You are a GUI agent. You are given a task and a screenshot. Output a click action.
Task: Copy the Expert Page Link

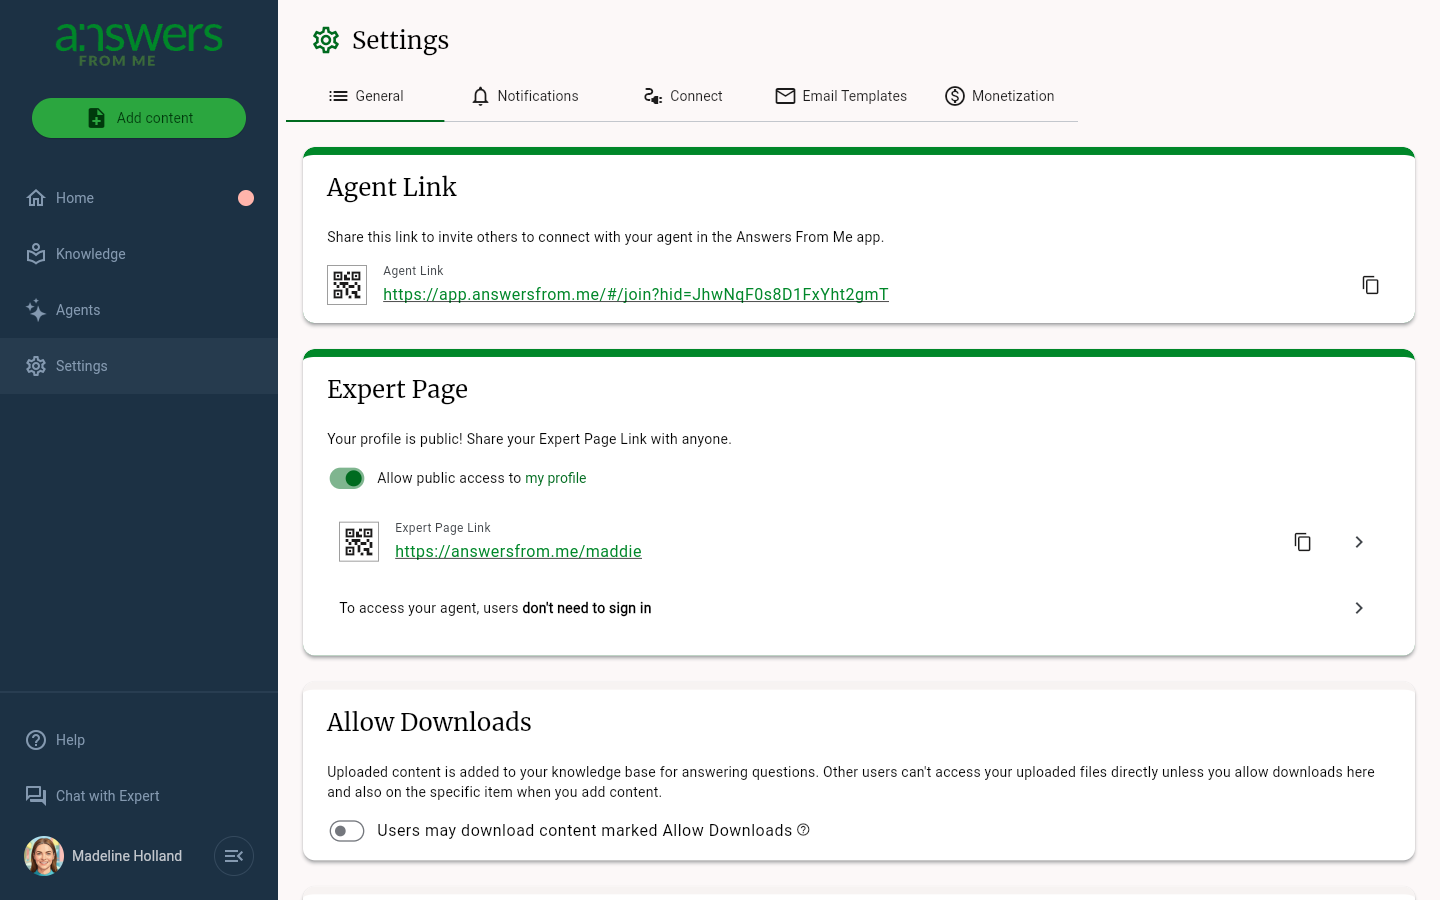click(x=1302, y=542)
